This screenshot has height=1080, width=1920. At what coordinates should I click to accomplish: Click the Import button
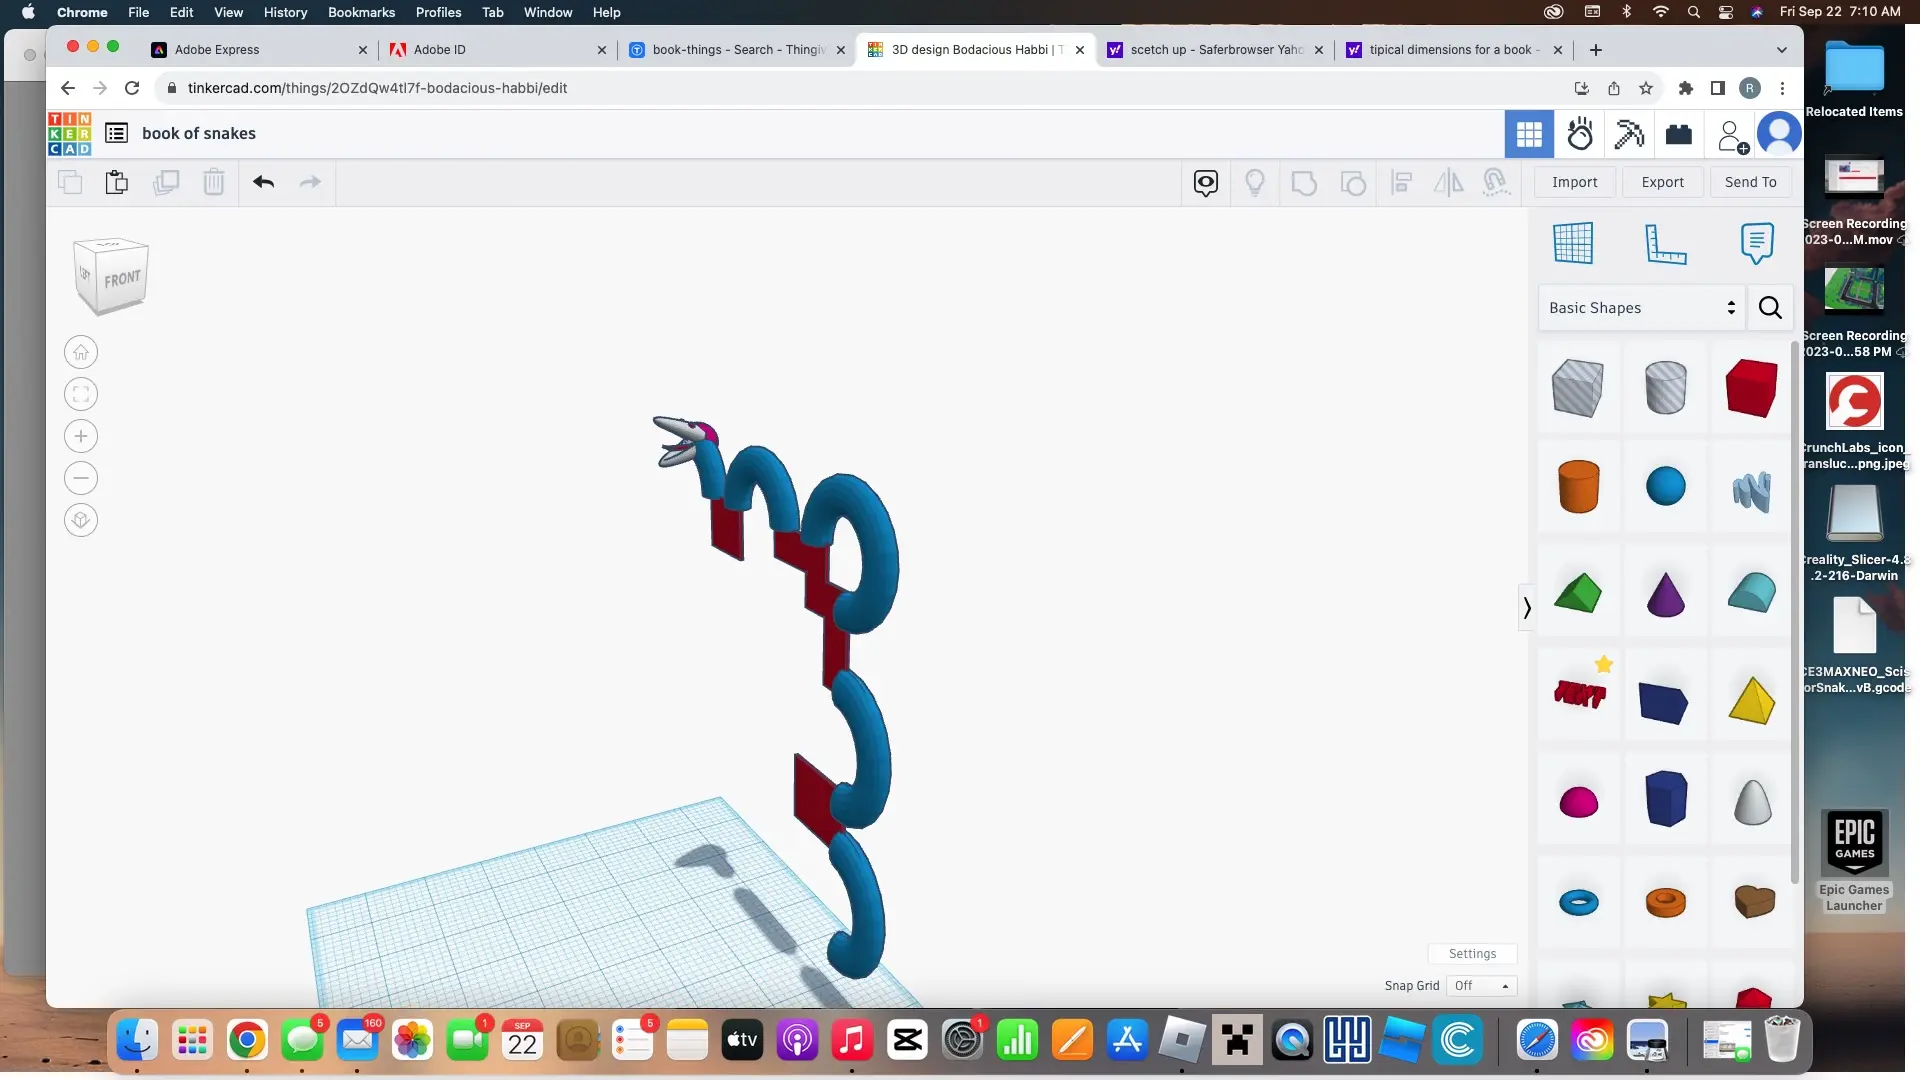[x=1575, y=182]
